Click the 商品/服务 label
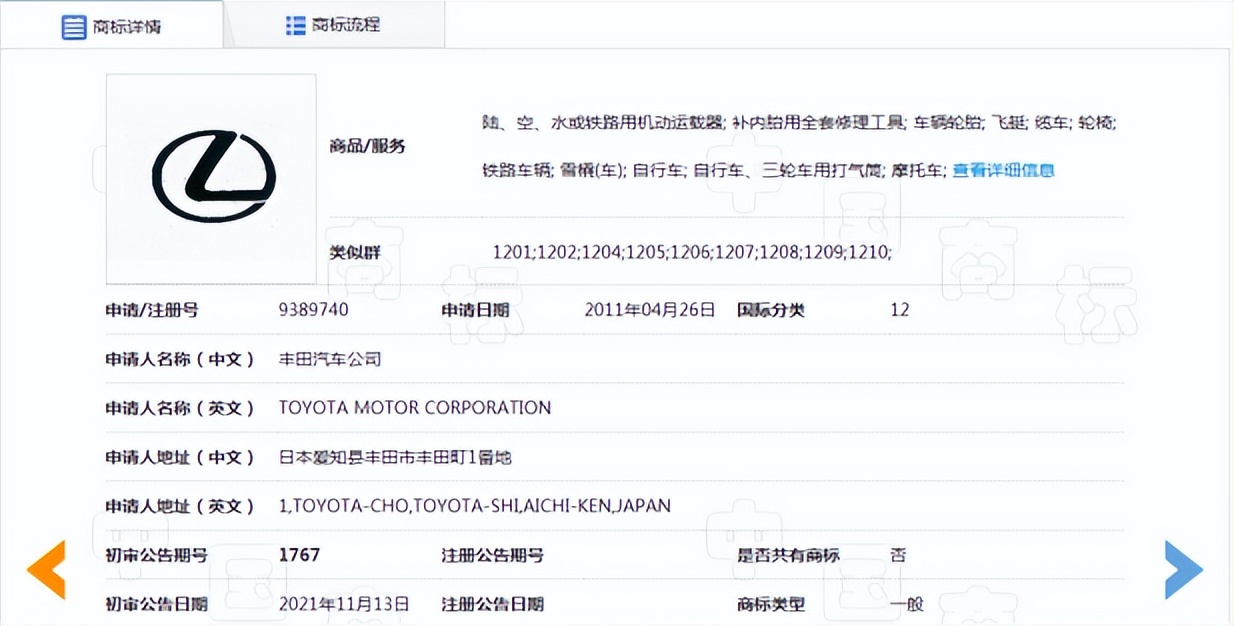Screen dimensions: 1234x626 coord(367,146)
